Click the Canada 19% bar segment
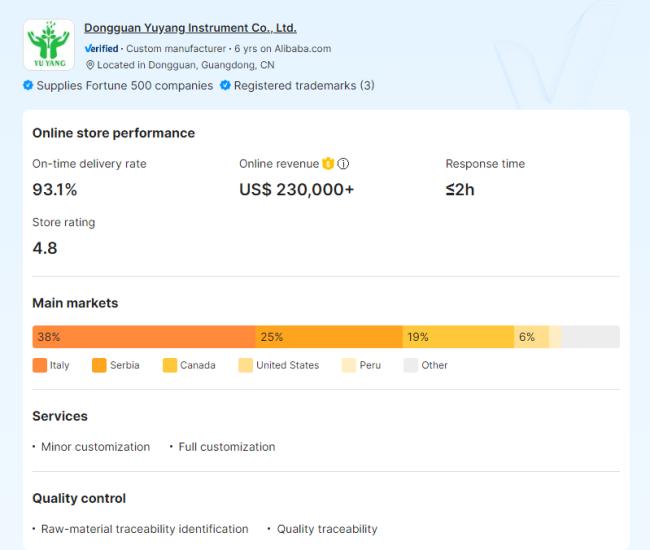Image resolution: width=650 pixels, height=550 pixels. pos(458,337)
